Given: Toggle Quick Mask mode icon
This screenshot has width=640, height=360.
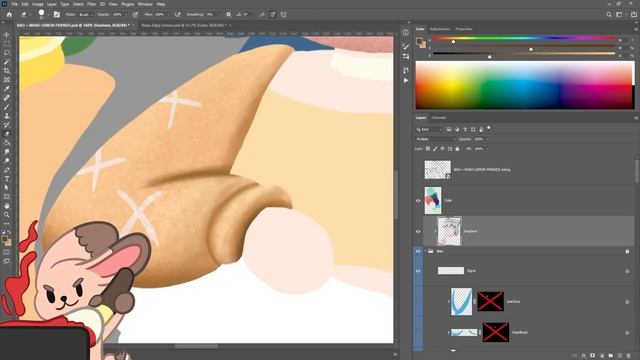Looking at the screenshot, I should (7, 252).
